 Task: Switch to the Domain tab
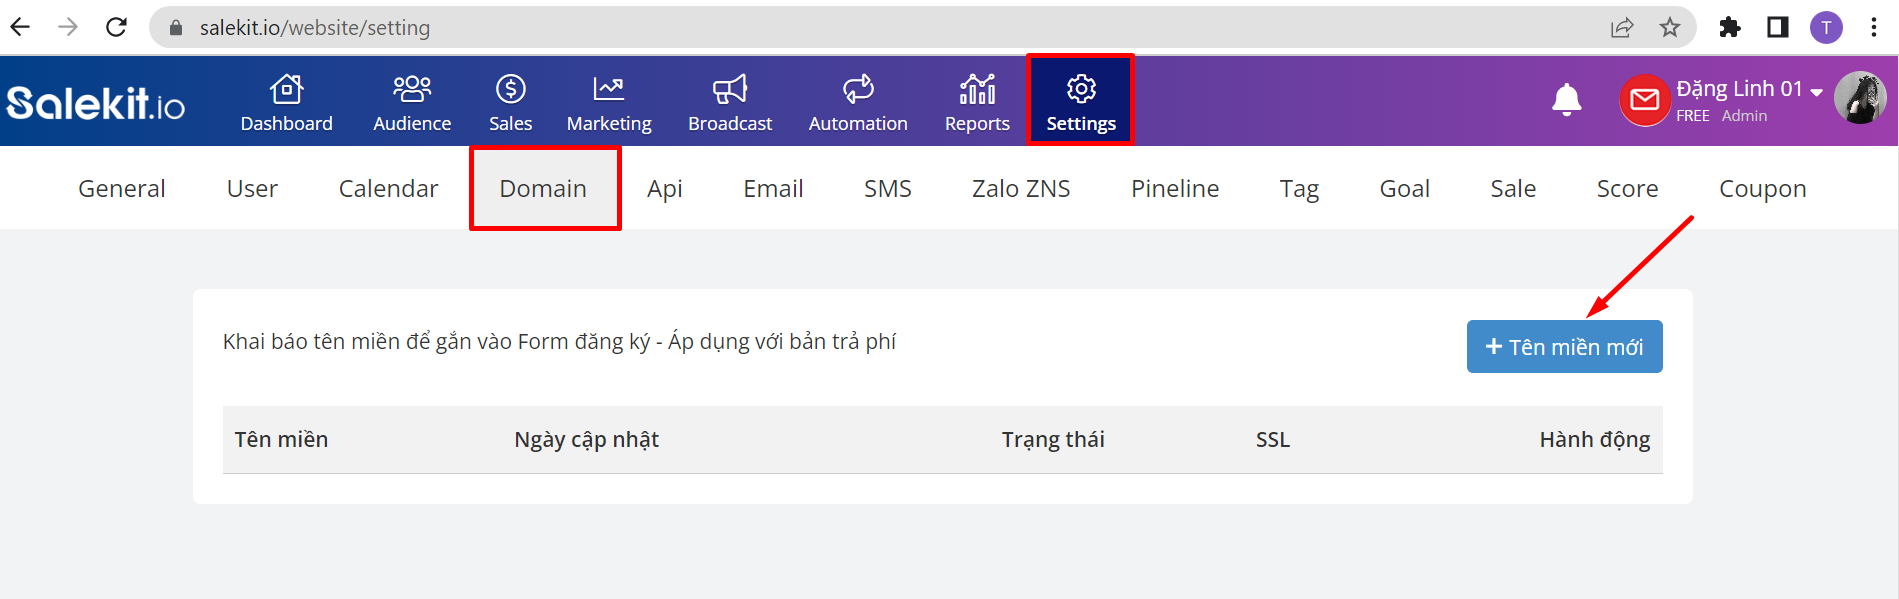coord(543,188)
